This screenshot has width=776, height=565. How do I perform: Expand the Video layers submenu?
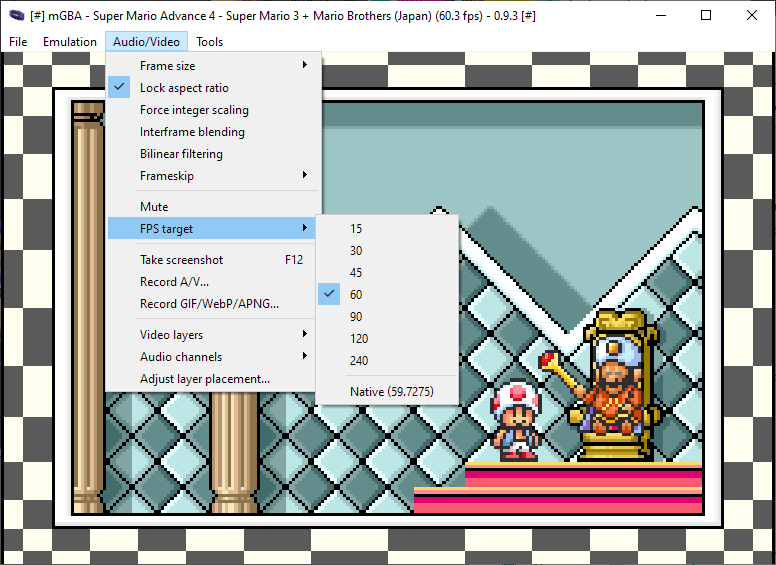pyautogui.click(x=212, y=334)
